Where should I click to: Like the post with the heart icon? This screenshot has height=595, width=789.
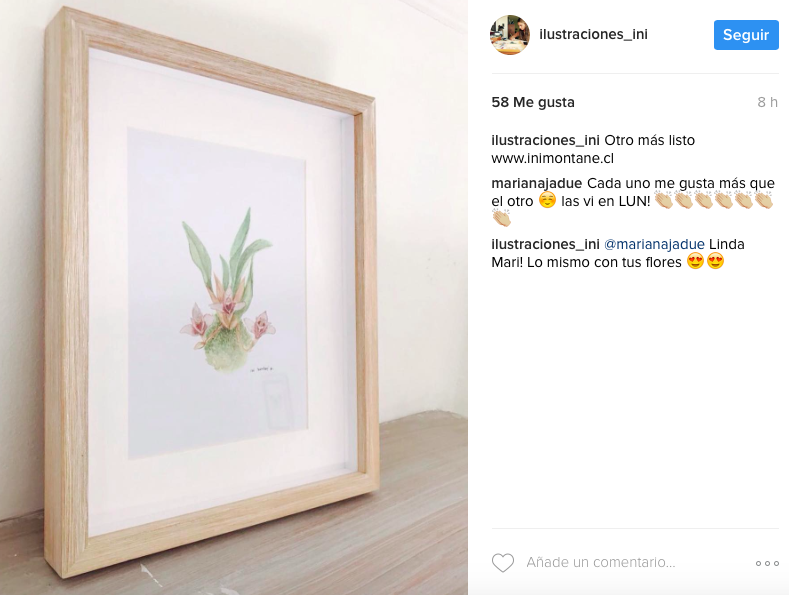503,563
